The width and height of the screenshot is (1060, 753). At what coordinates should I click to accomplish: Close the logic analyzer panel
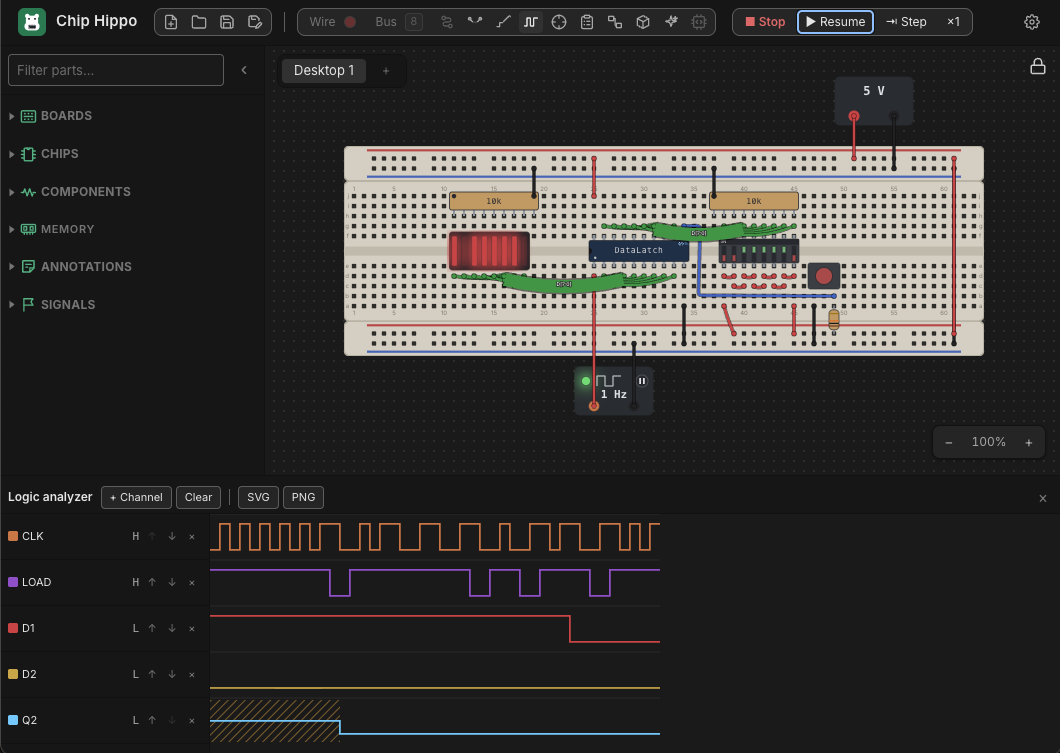(1042, 498)
